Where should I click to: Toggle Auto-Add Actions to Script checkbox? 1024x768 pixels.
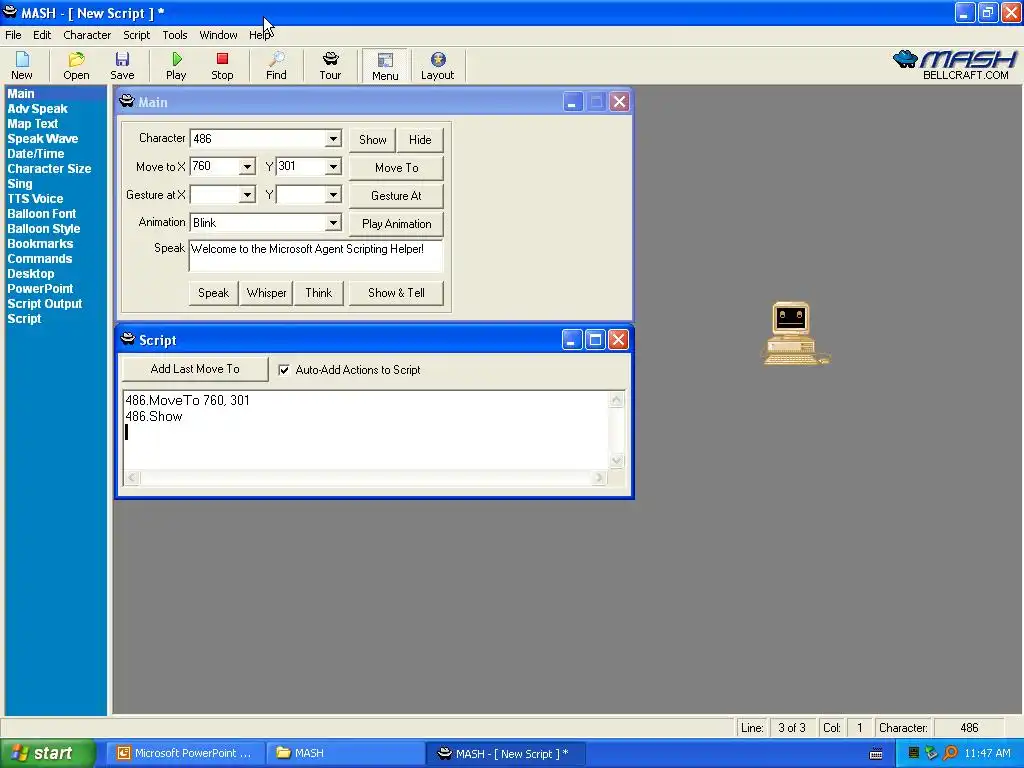tap(284, 370)
